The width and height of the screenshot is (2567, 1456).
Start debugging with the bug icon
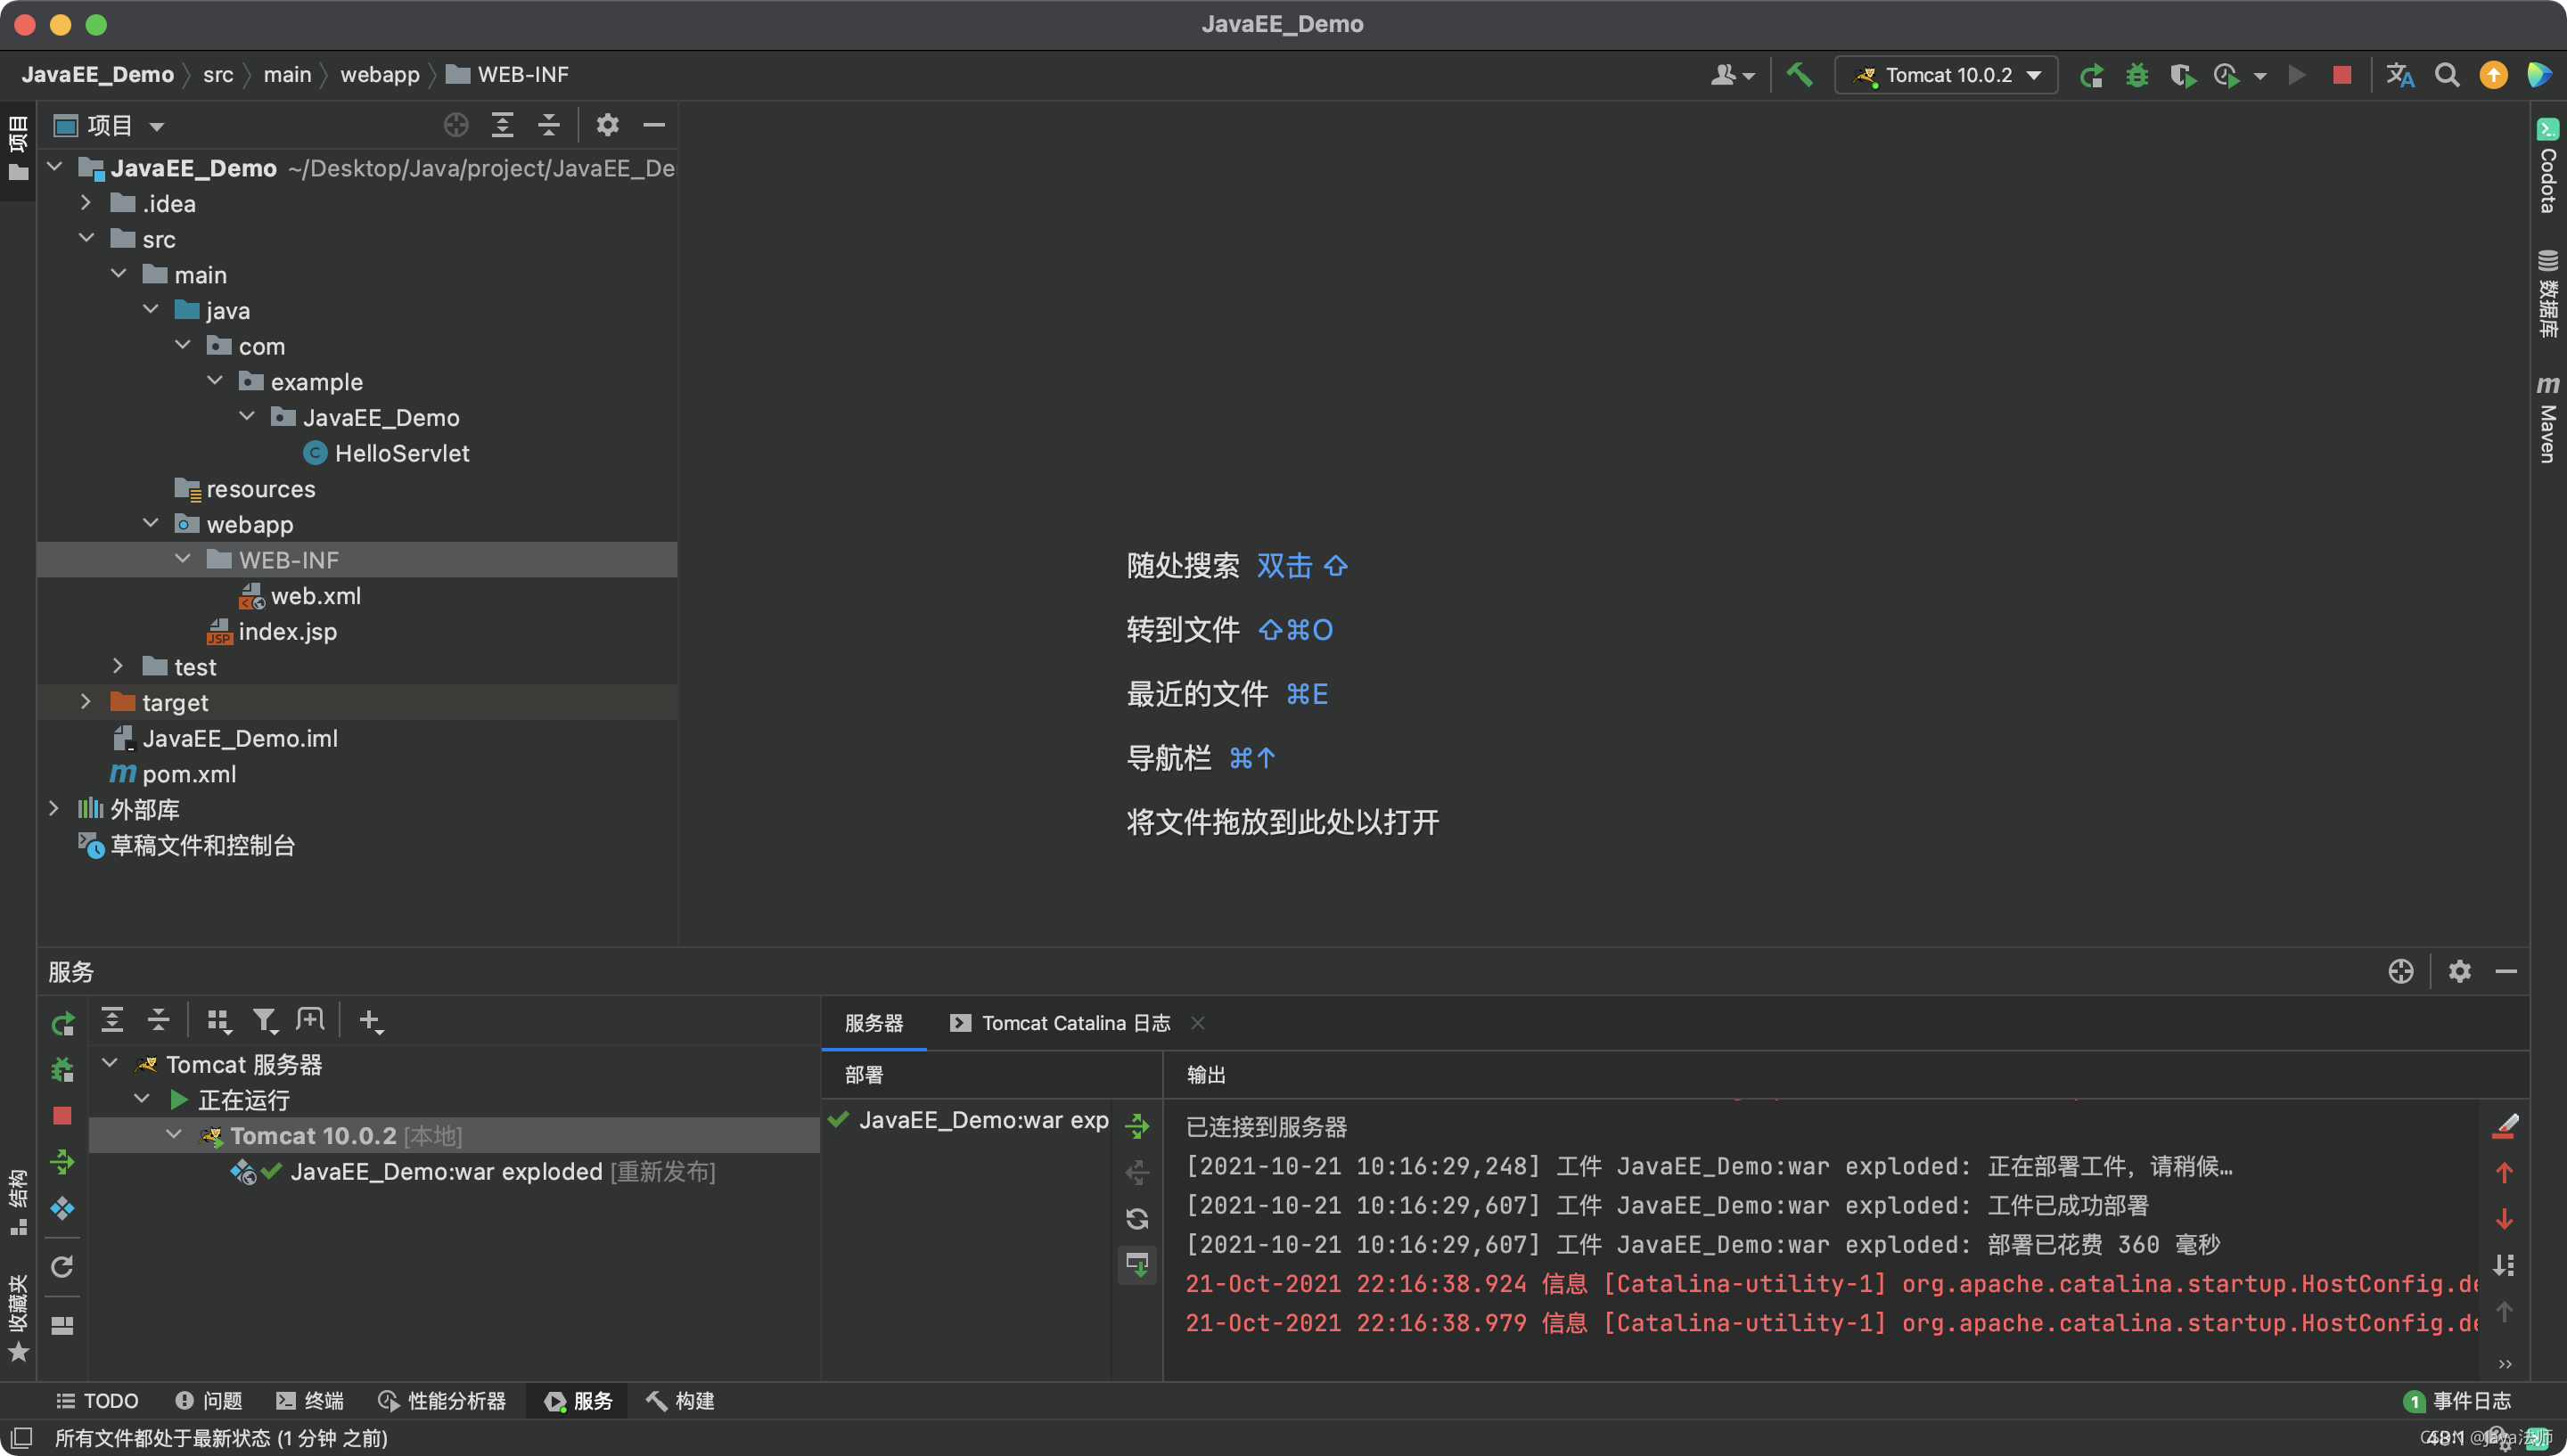(x=2136, y=75)
